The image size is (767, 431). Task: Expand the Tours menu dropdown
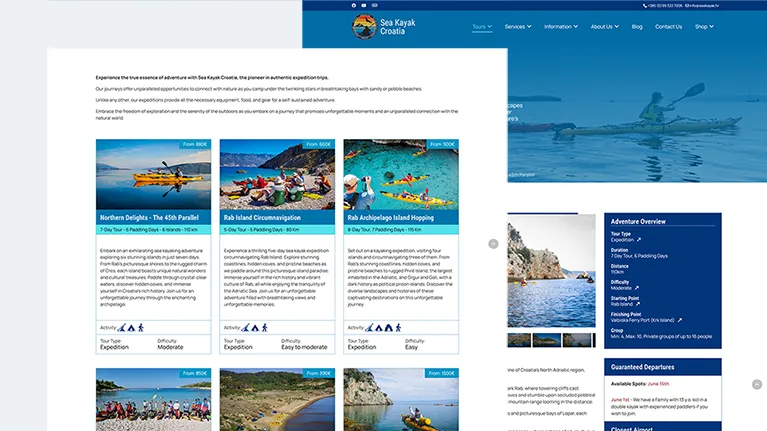(x=482, y=26)
